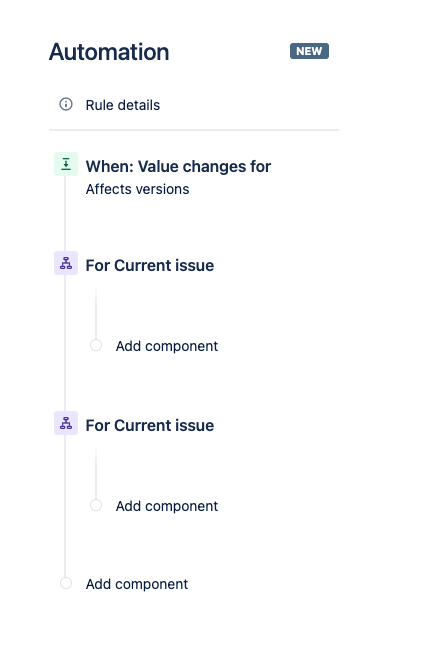Click the last circle node on main rule line
Image resolution: width=444 pixels, height=661 pixels.
(66, 583)
